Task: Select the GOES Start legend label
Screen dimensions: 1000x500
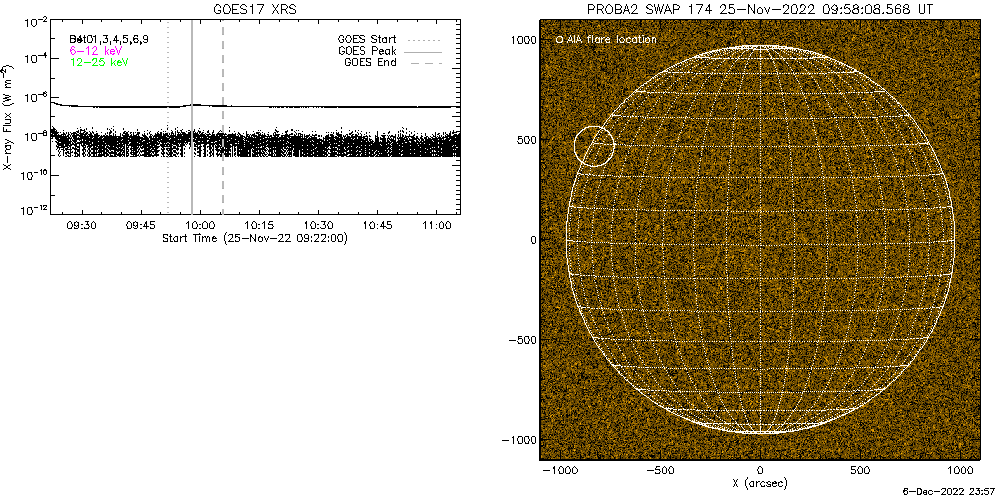Action: click(x=367, y=40)
